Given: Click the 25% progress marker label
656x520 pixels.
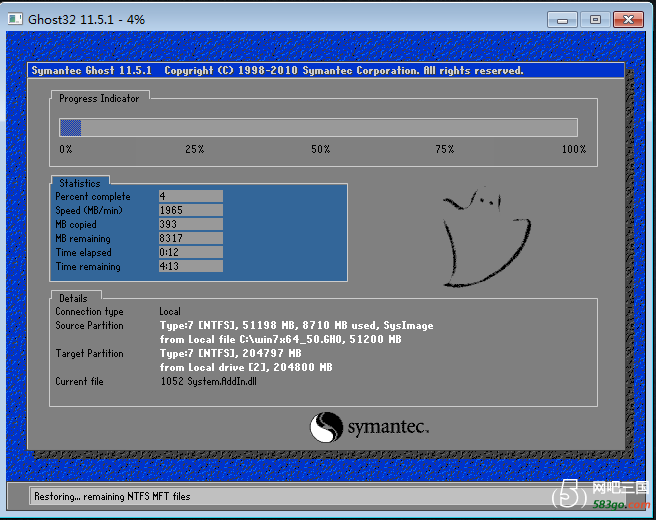Looking at the screenshot, I should coord(195,149).
